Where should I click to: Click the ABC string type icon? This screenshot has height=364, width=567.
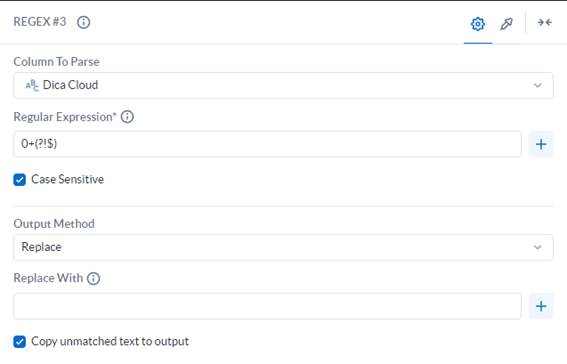click(x=31, y=86)
